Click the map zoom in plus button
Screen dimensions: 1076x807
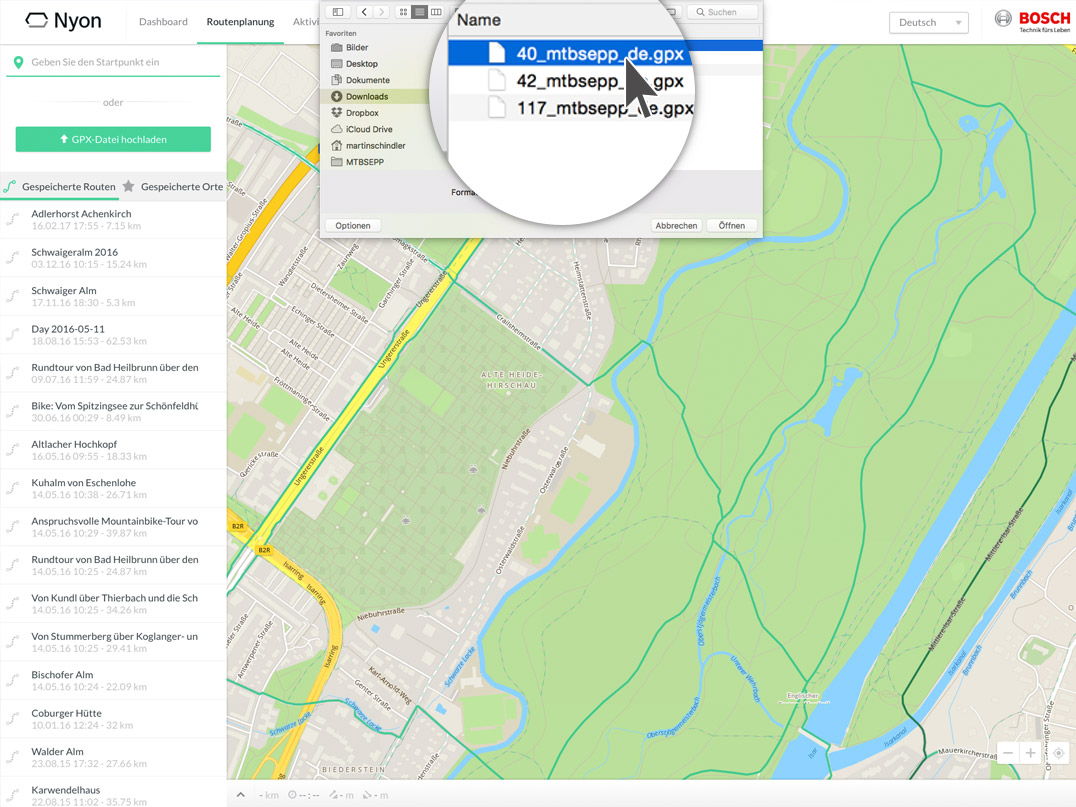(1031, 753)
